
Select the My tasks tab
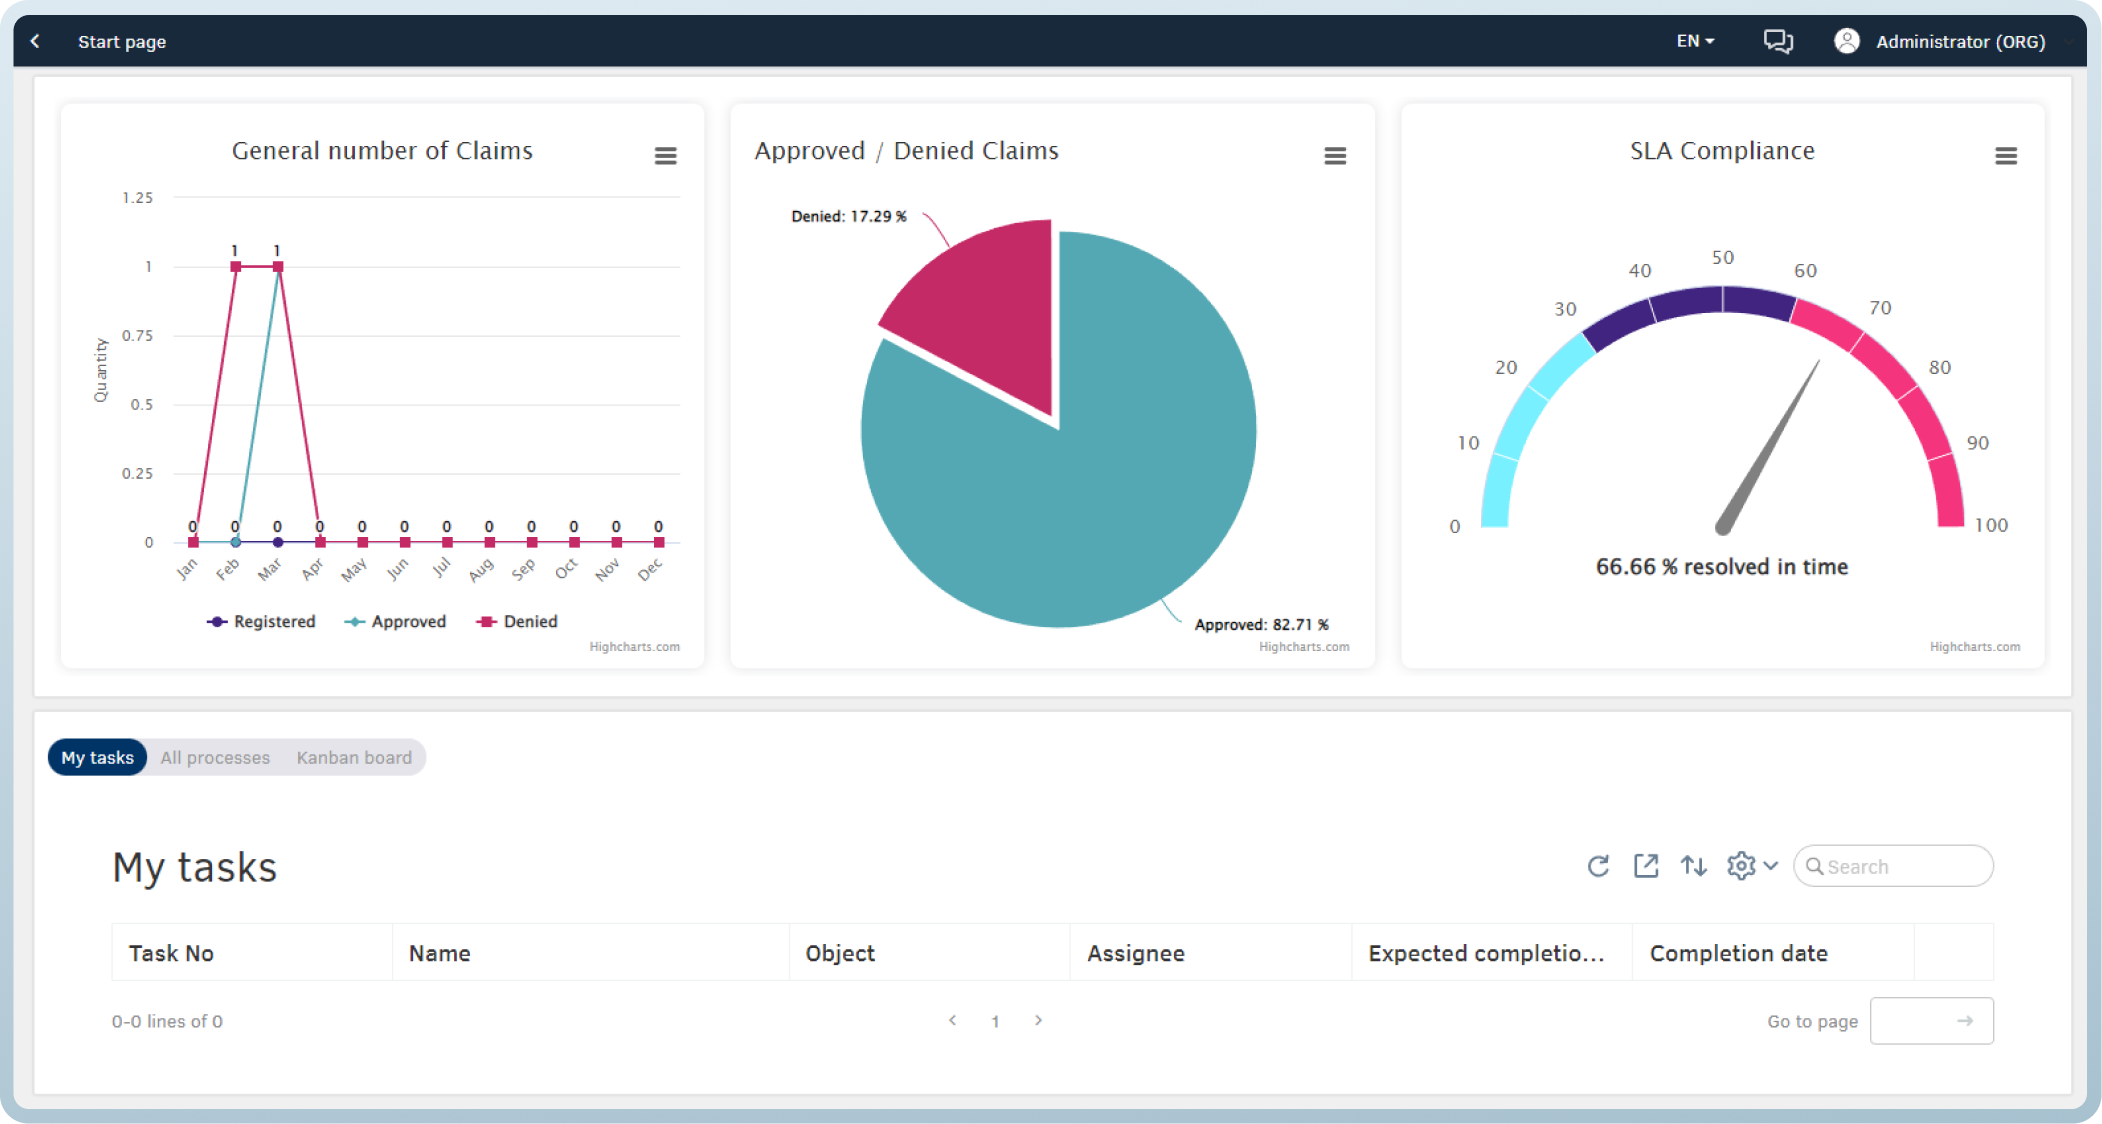(97, 758)
